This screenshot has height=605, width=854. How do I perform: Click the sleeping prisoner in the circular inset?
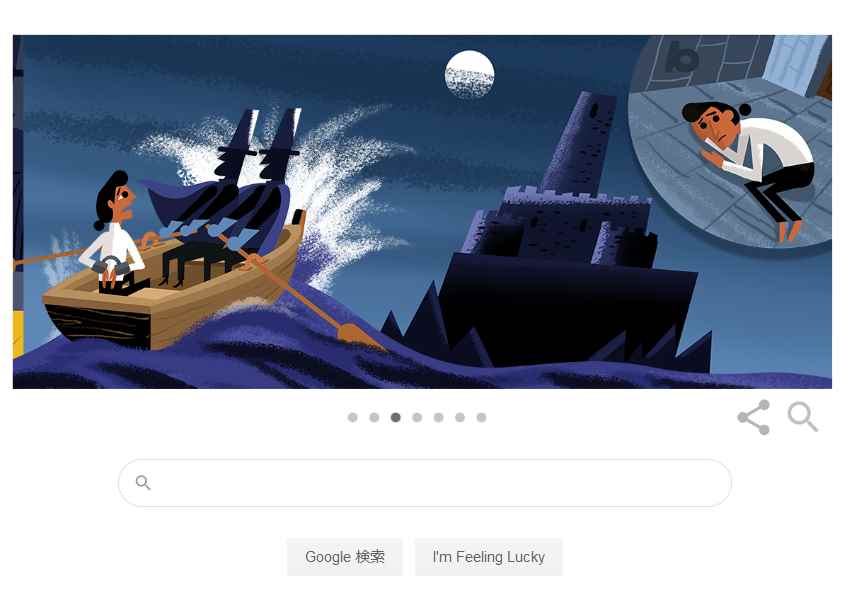pos(749,163)
